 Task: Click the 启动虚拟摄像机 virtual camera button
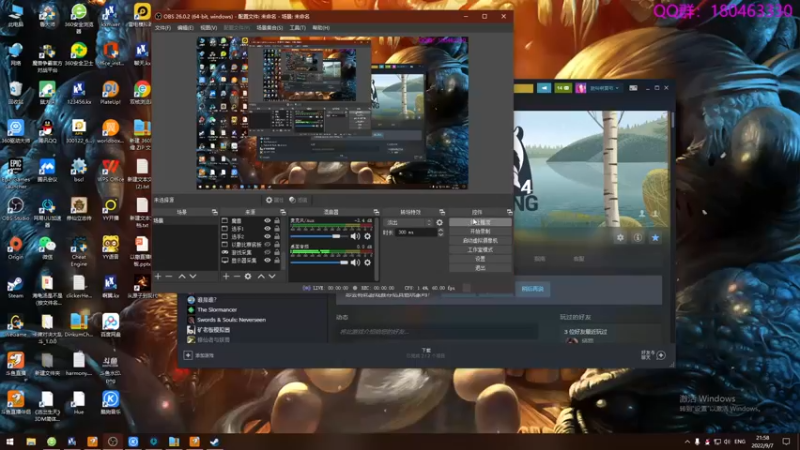[x=480, y=240]
